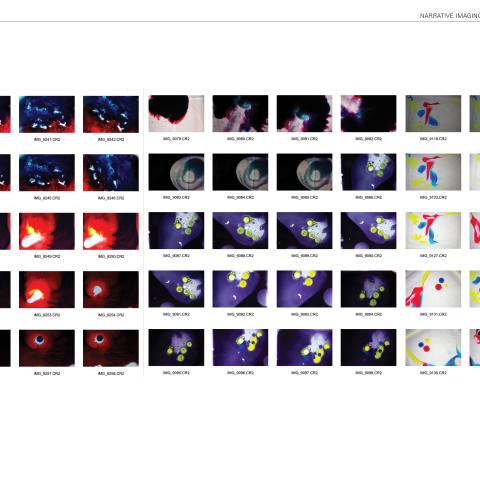Click the IMG_0123.CR2 yellow red blue paint thumbnail
The height and width of the screenshot is (480, 480).
point(433,172)
